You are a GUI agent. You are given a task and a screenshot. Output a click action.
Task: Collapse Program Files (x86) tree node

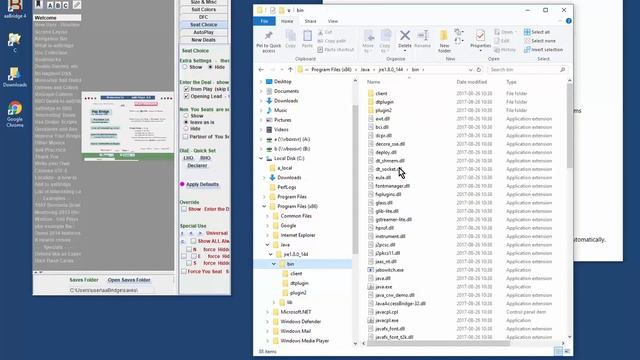264,207
